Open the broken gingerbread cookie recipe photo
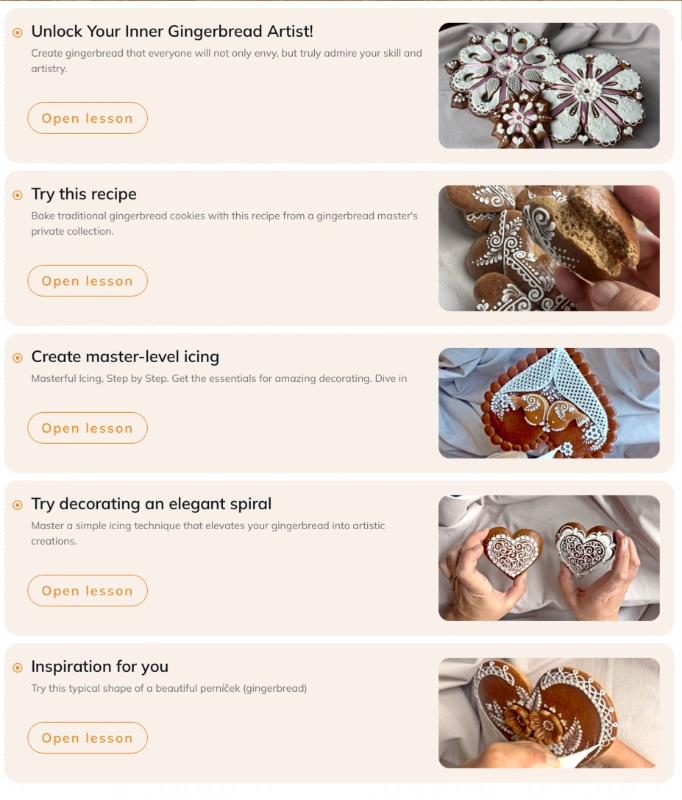 [549, 248]
